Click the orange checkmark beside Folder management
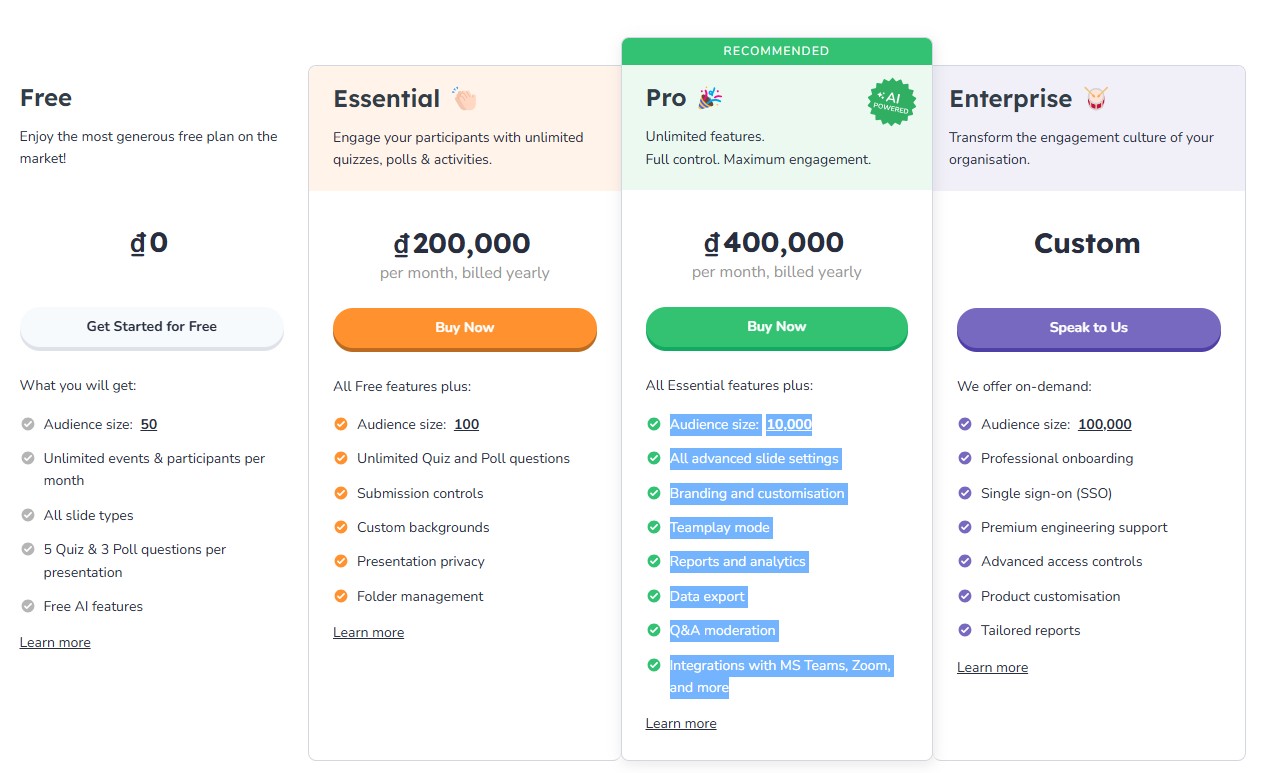The height and width of the screenshot is (773, 1265). click(341, 596)
